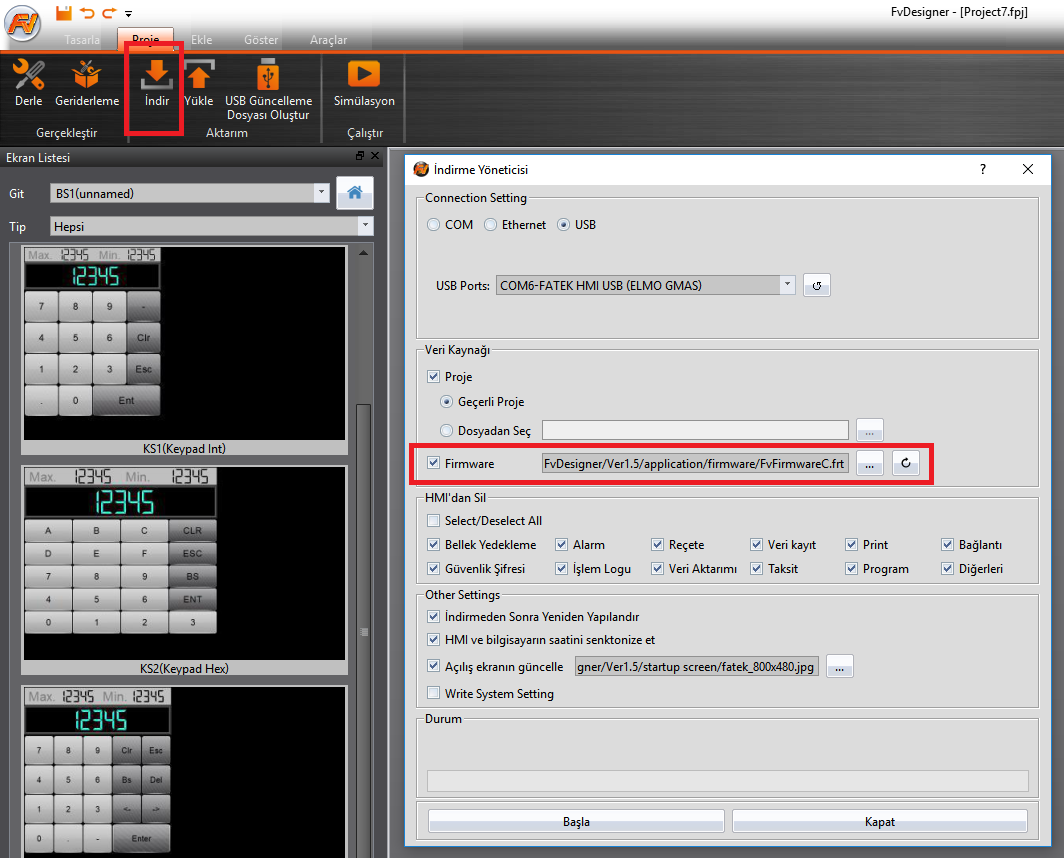1064x858 pixels.
Task: Enable the Write System Setting checkbox
Action: click(433, 693)
